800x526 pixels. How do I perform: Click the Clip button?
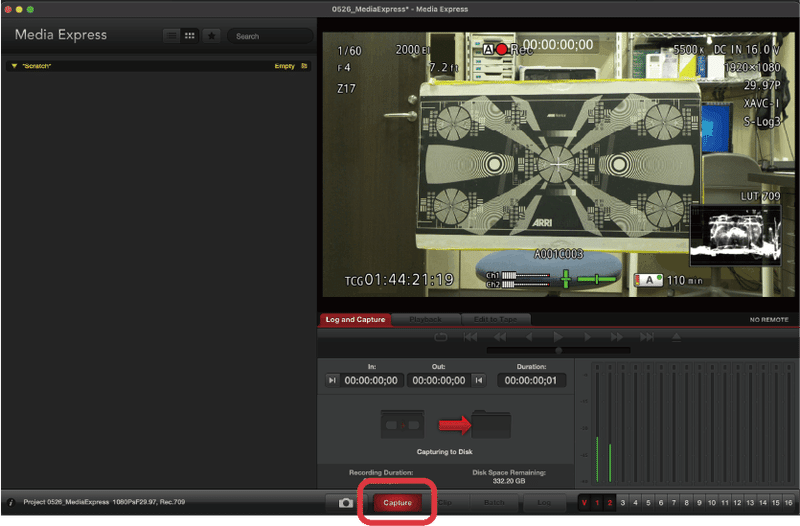tap(445, 503)
